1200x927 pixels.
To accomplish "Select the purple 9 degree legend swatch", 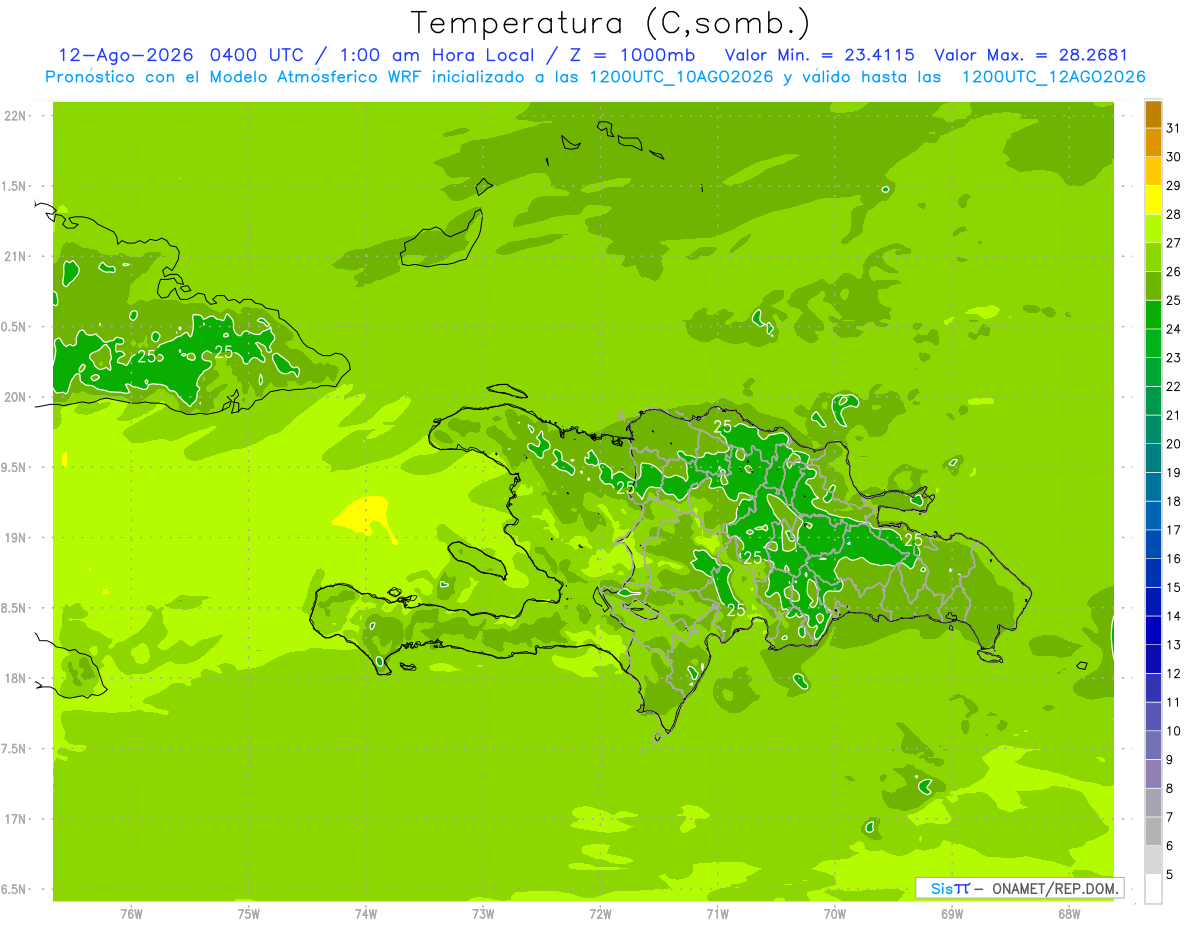I will click(1153, 745).
